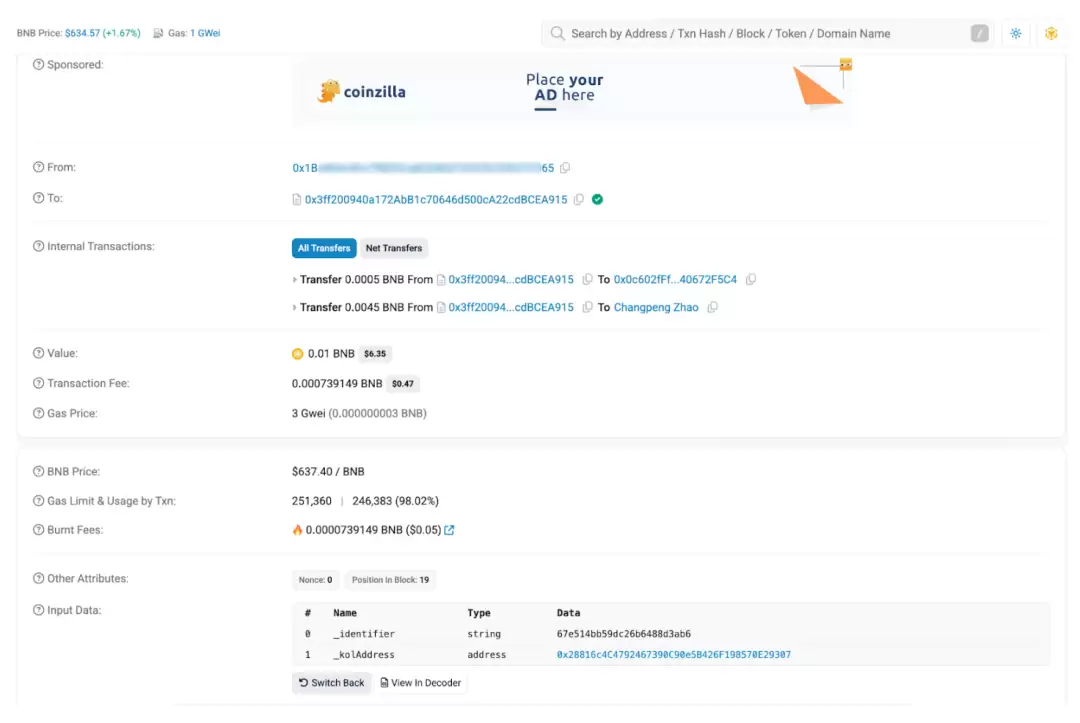This screenshot has height=723, width=1080.
Task: Click help icon next to Gas Price
Action: [x=39, y=413]
